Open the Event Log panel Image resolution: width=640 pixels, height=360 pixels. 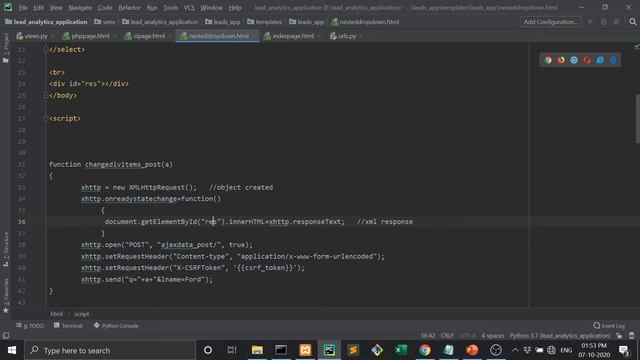click(x=609, y=326)
